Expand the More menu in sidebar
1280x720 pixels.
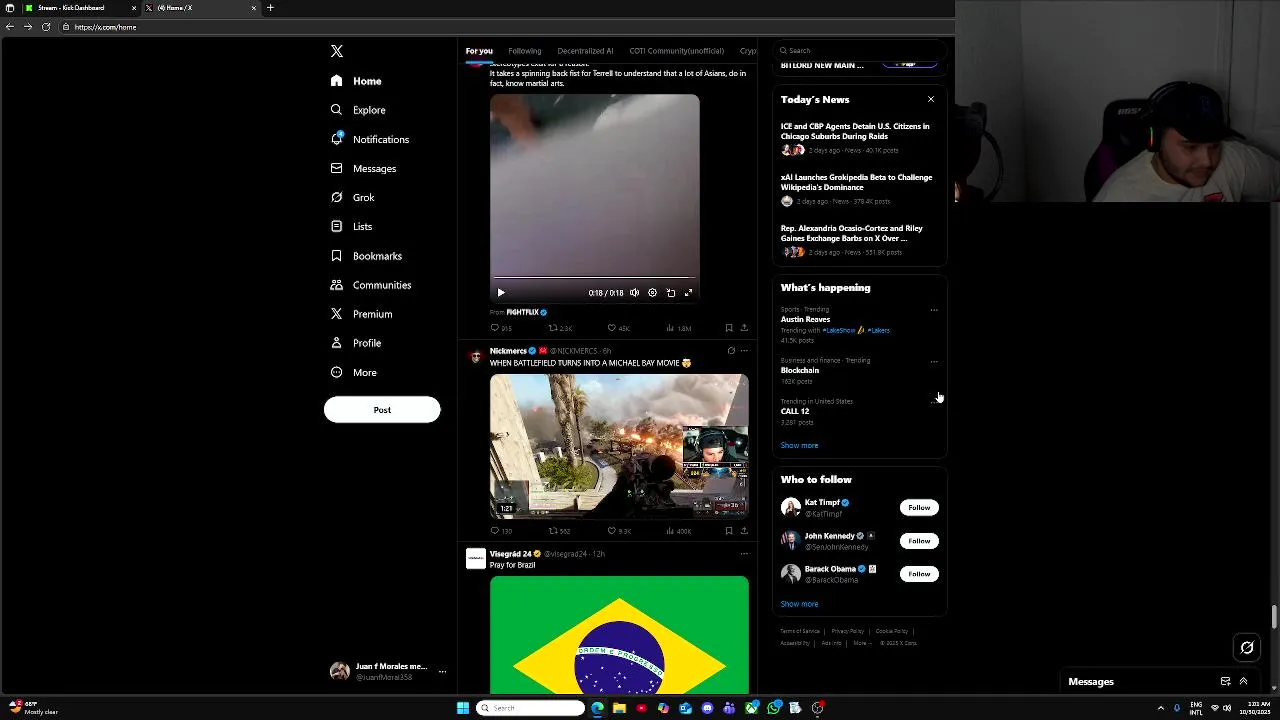[353, 372]
